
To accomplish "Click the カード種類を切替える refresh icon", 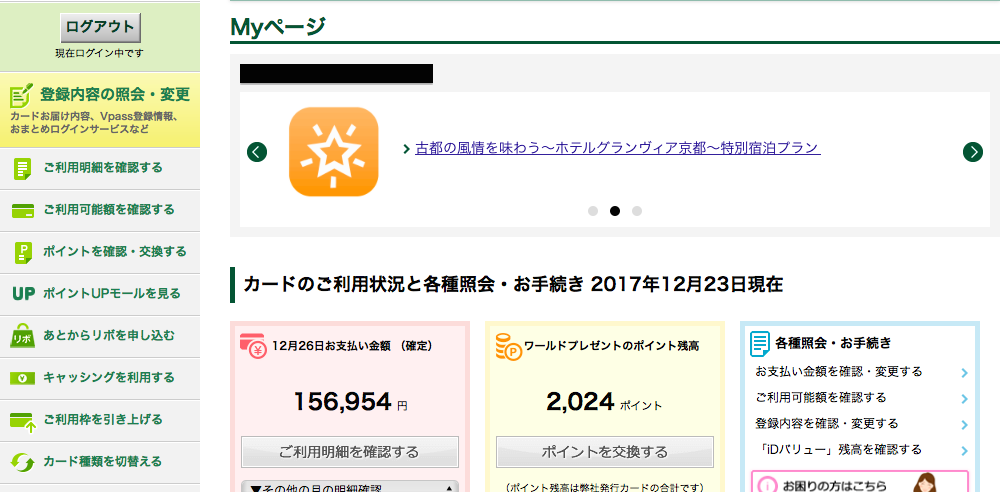I will [x=22, y=462].
